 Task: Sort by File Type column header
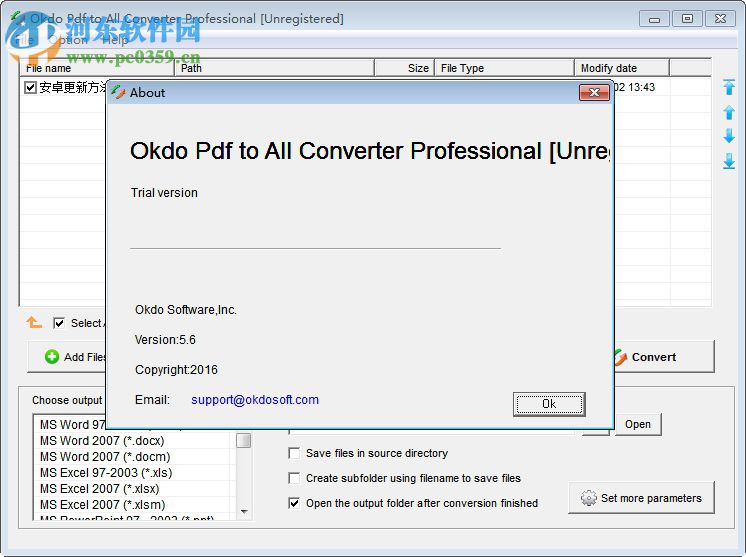[x=504, y=68]
